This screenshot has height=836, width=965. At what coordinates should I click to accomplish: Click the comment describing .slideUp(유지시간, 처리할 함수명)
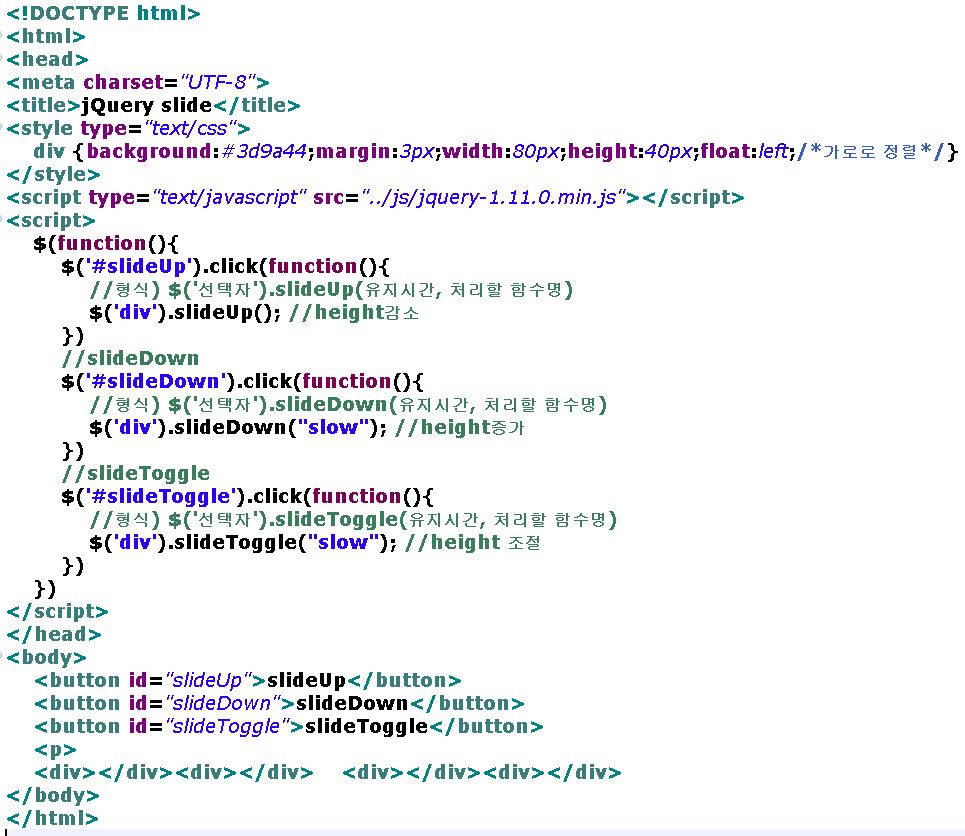tap(331, 289)
